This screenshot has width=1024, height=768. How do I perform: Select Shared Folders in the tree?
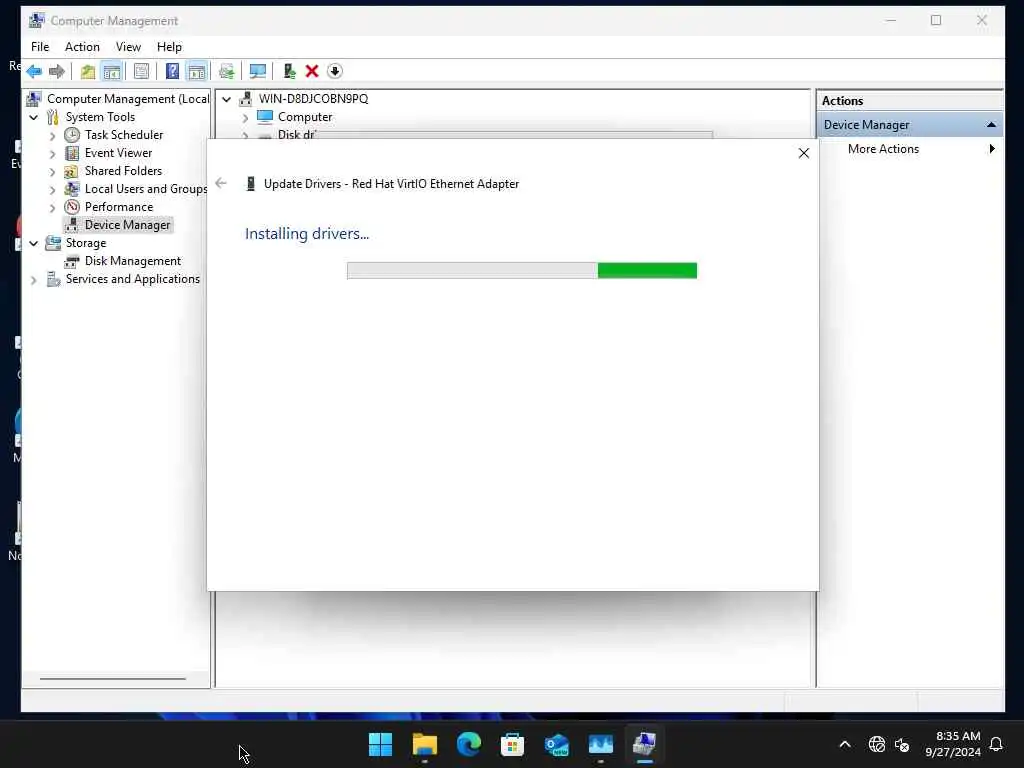coord(123,170)
